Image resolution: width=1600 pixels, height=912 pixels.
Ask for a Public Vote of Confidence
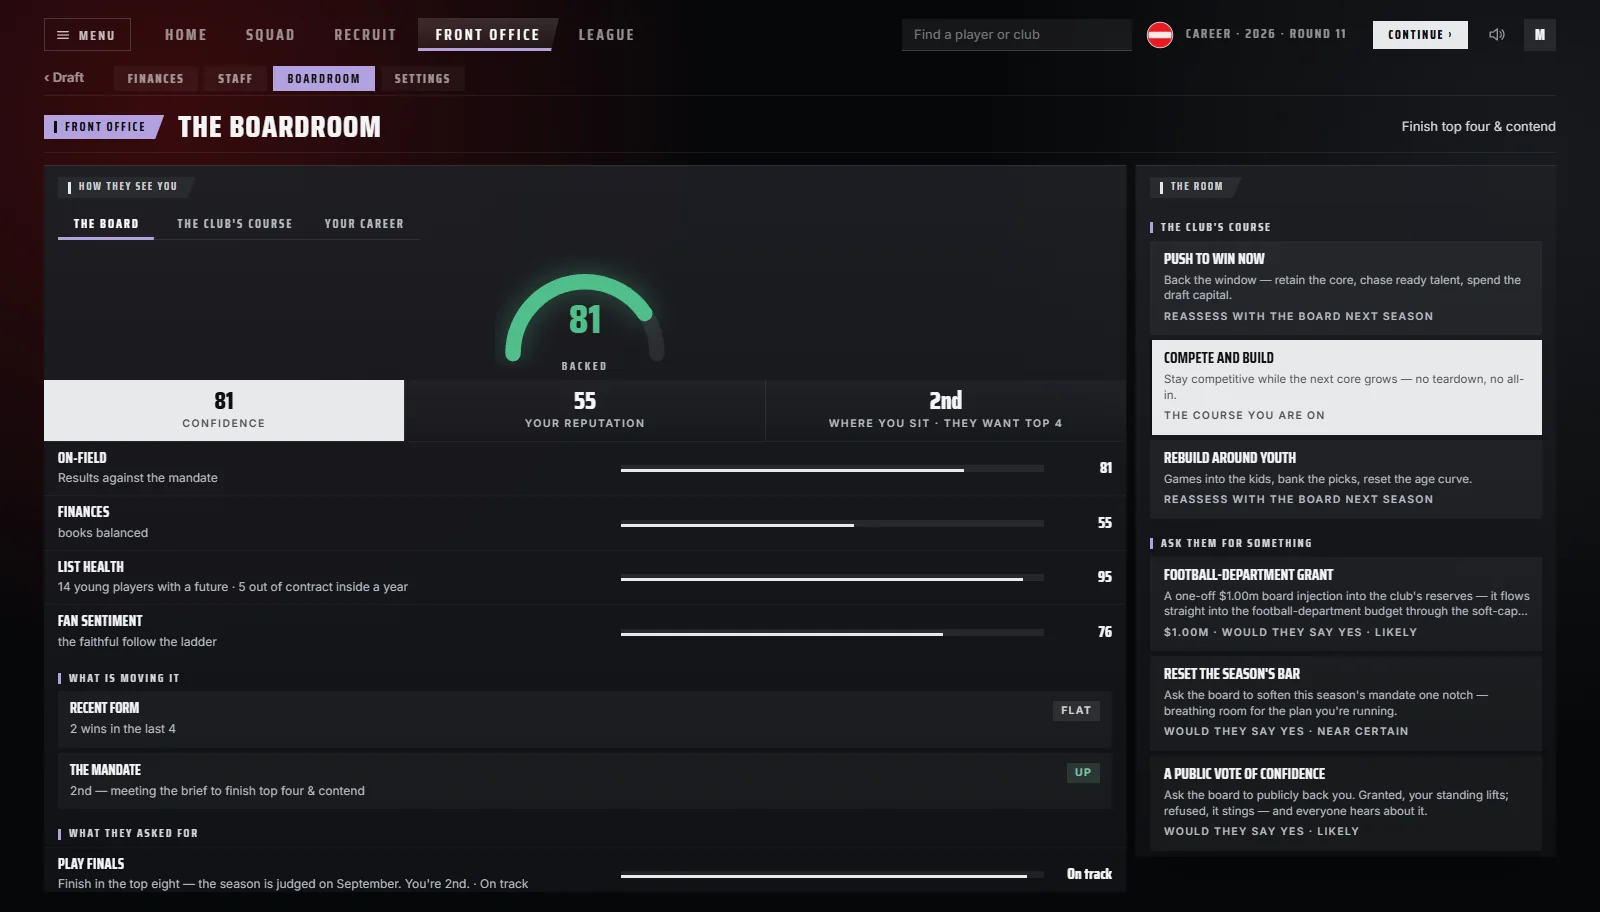[x=1346, y=803]
